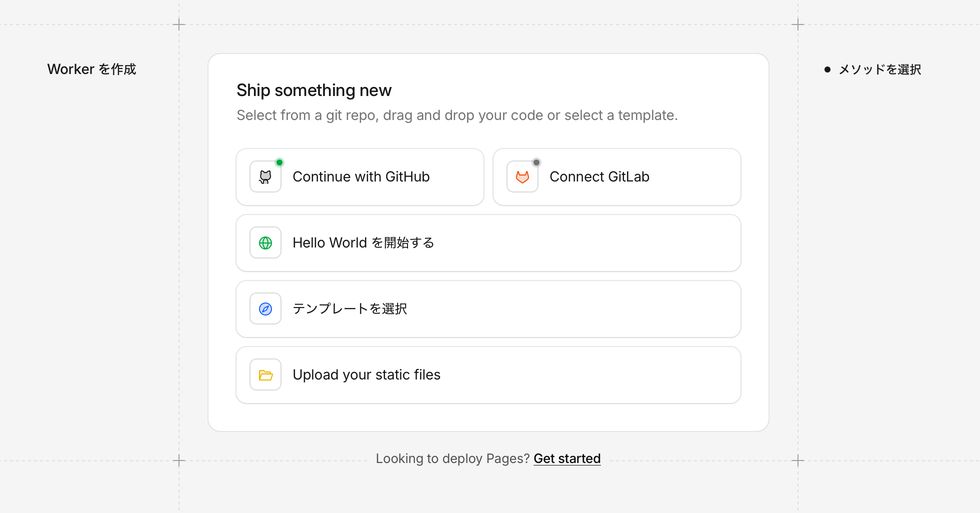Click the GitHub cat logo icon
The height and width of the screenshot is (513, 980).
click(265, 177)
